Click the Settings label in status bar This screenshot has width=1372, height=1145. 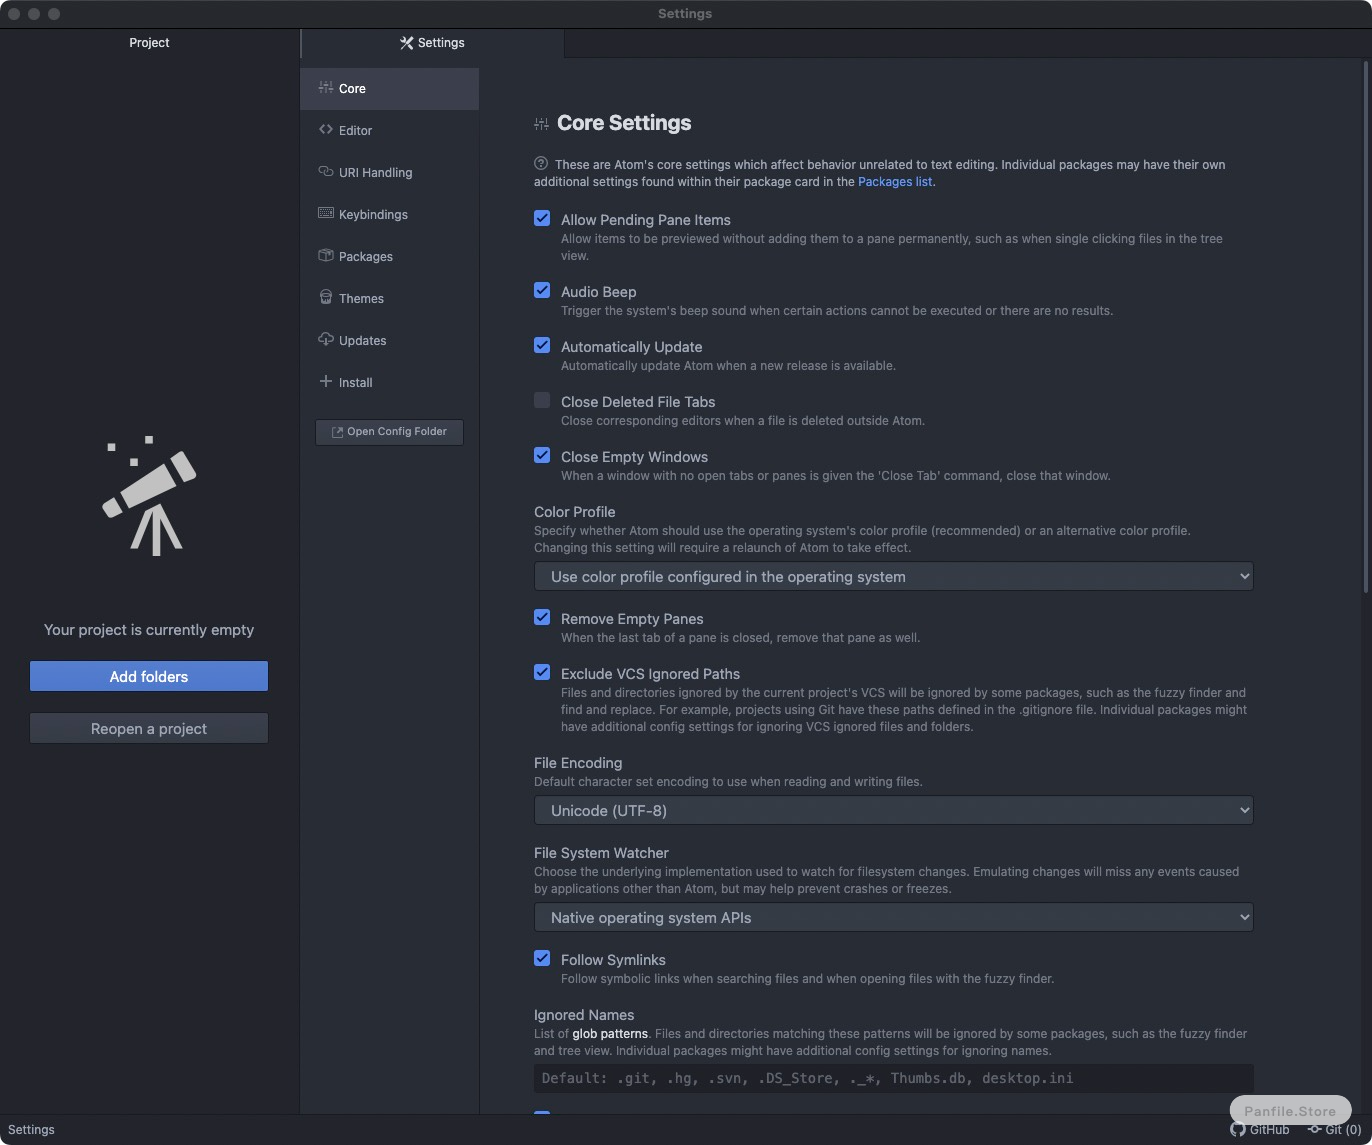click(31, 1129)
